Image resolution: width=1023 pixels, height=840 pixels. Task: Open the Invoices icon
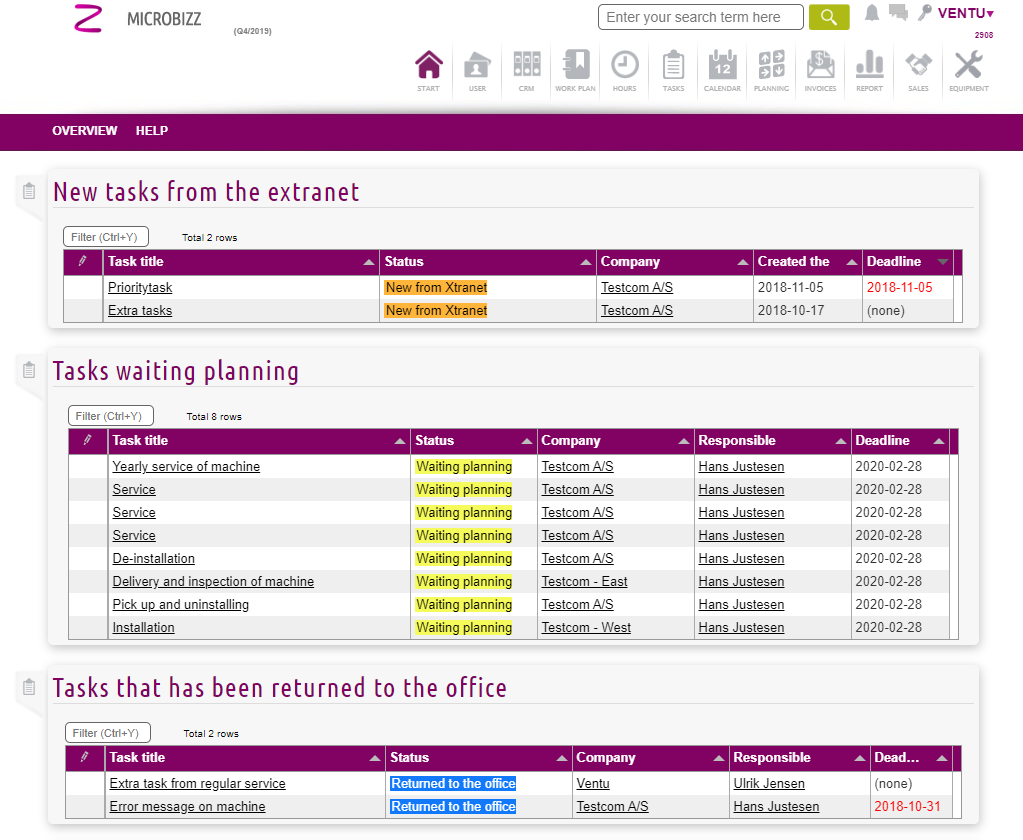tap(820, 67)
